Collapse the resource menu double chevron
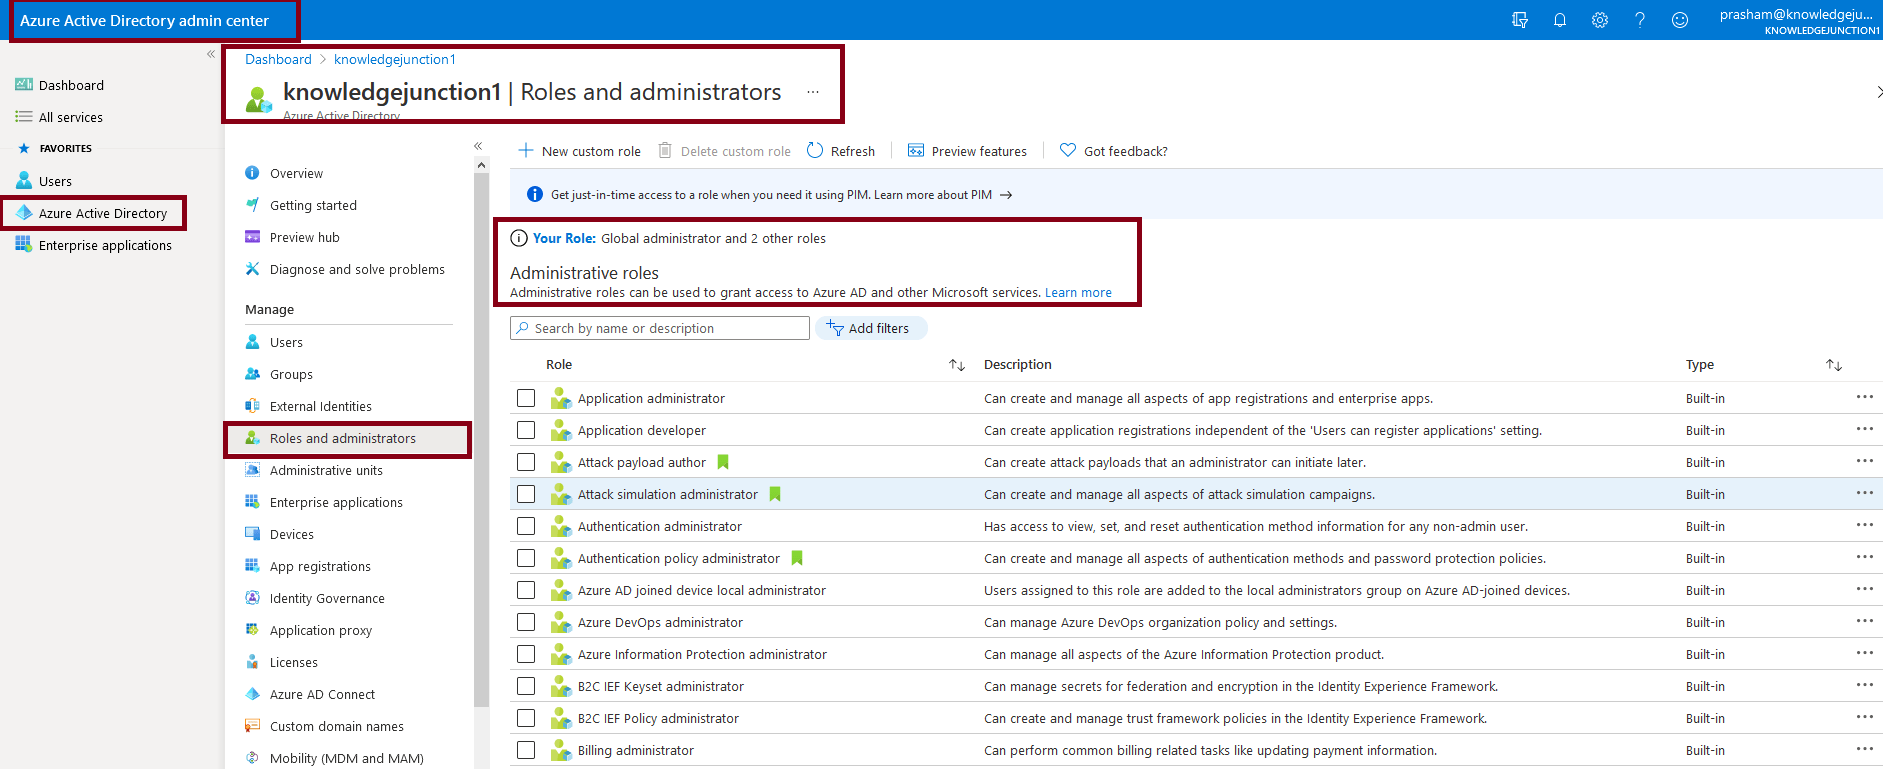1883x769 pixels. (x=478, y=146)
